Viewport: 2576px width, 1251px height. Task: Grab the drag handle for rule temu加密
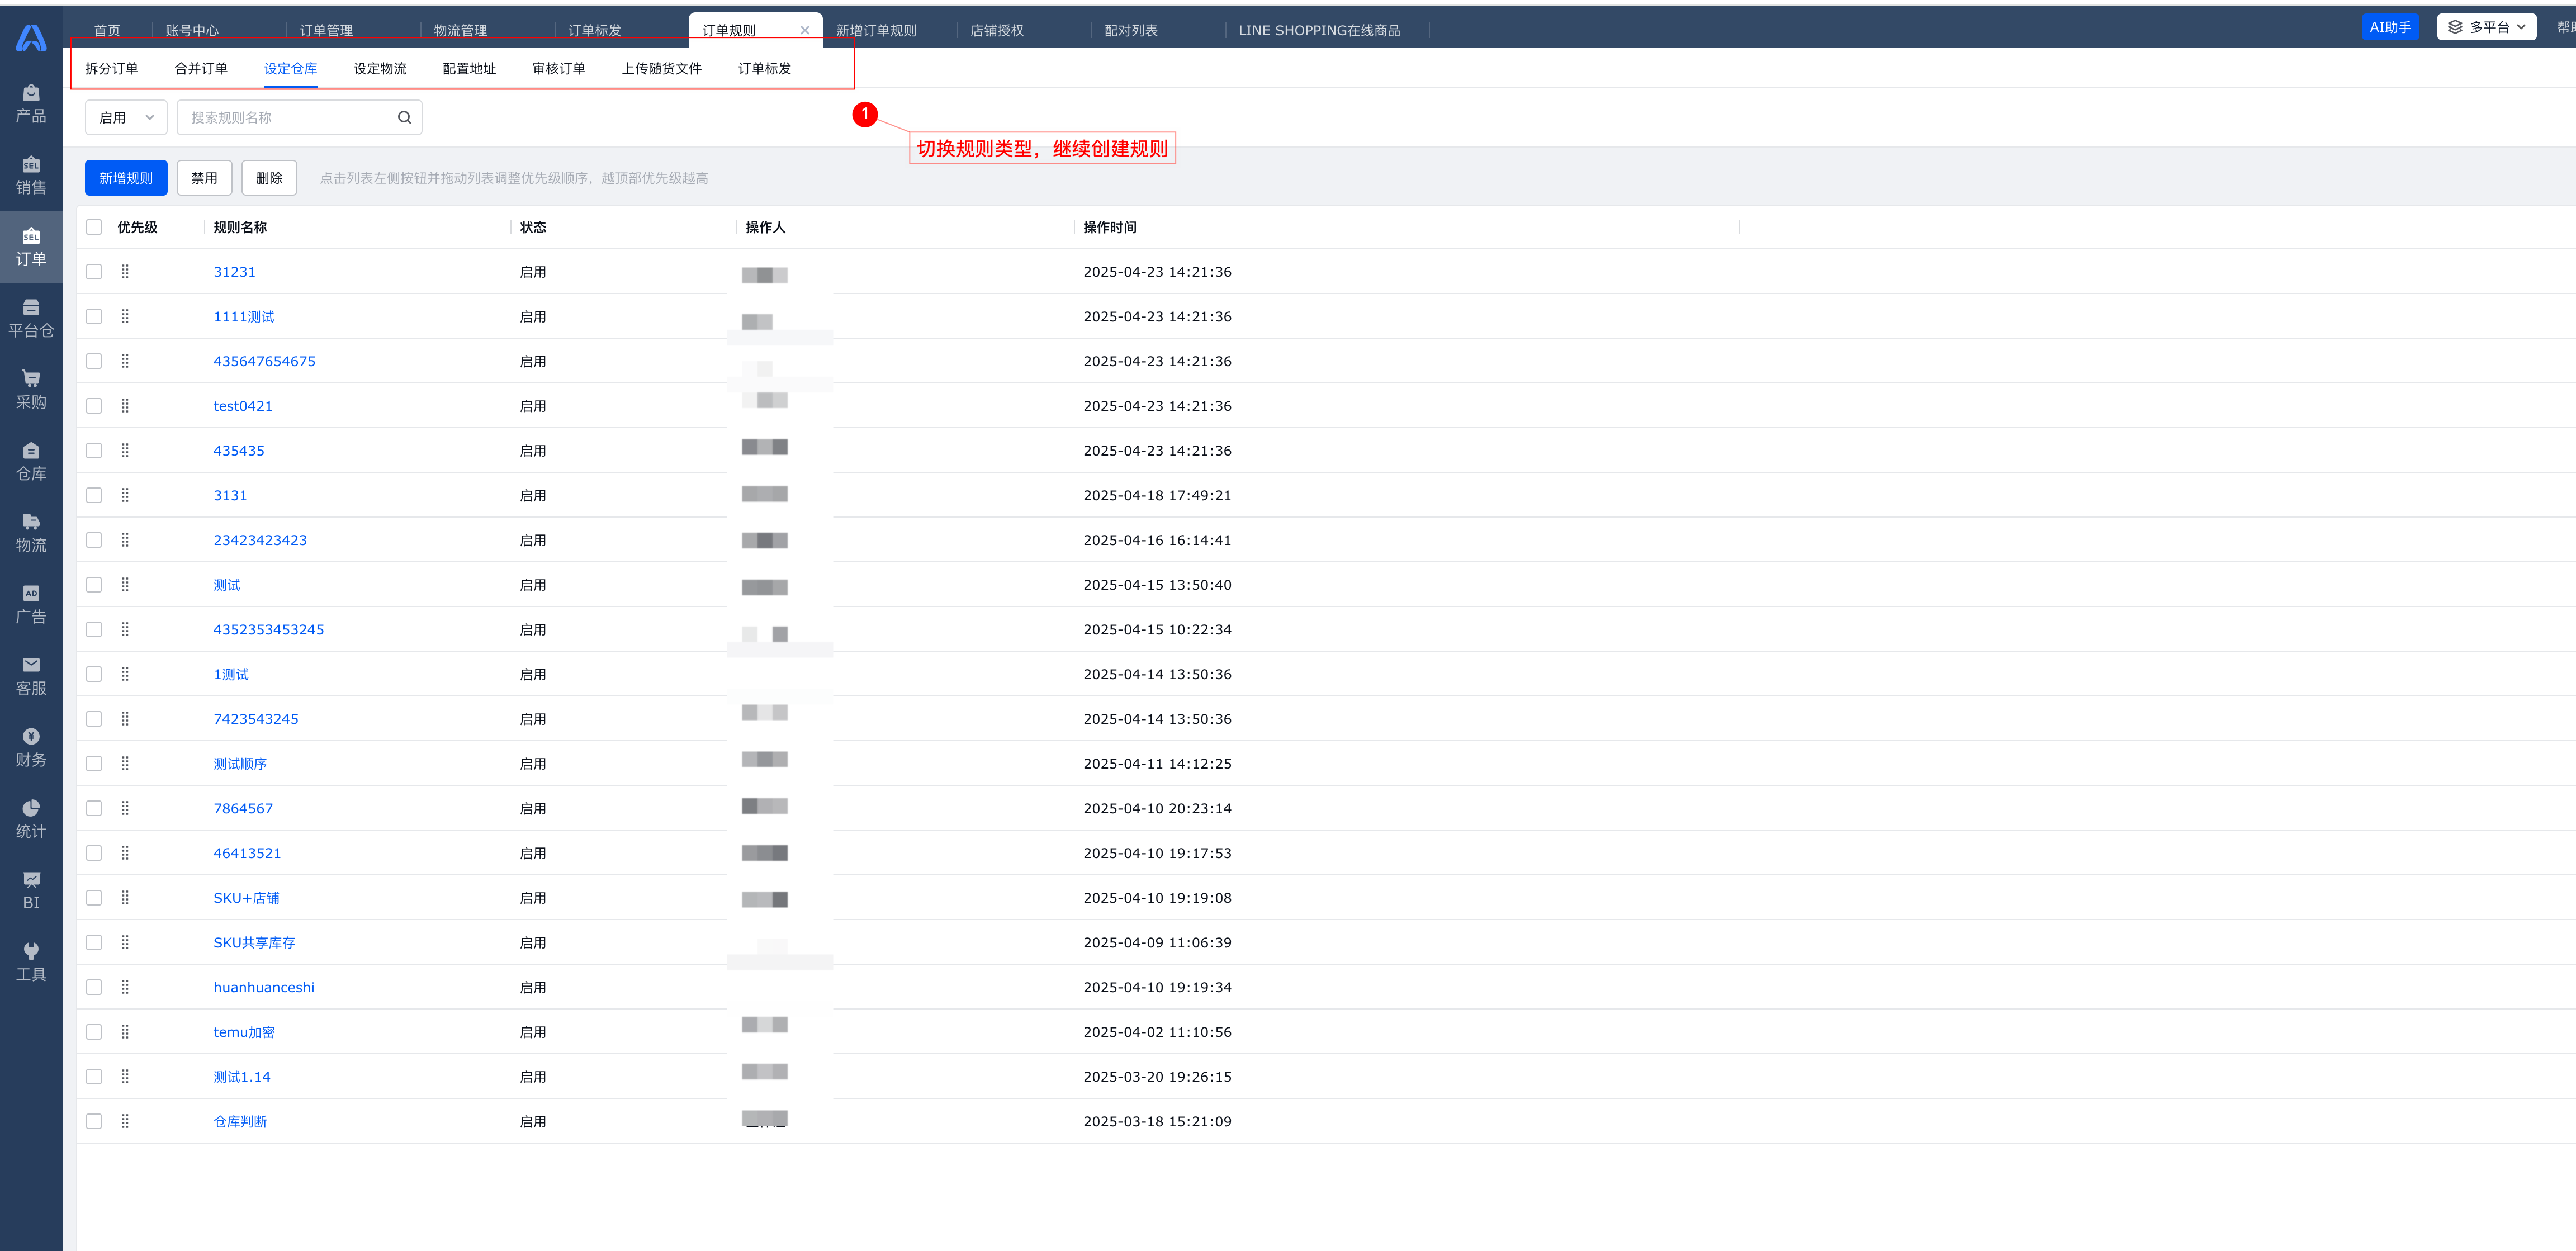click(x=125, y=1032)
